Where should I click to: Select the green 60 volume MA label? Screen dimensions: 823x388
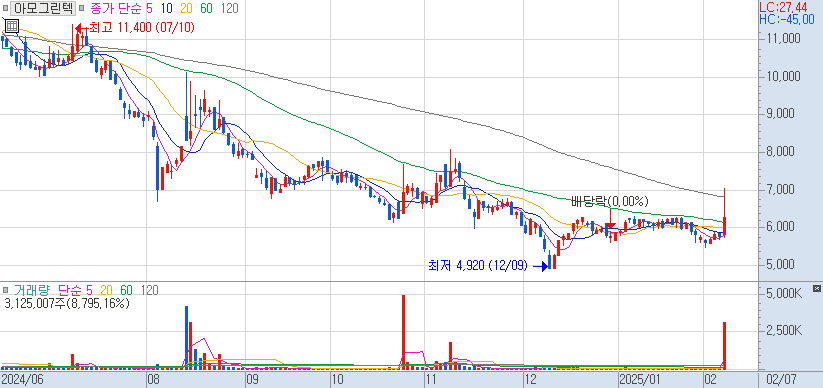tap(126, 290)
